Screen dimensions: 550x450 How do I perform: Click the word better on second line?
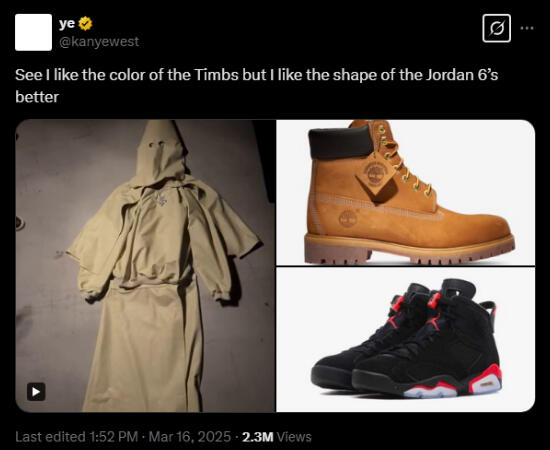37,97
